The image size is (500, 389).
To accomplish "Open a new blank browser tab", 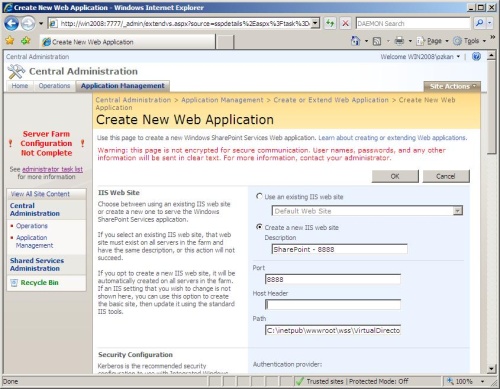I will 225,43.
